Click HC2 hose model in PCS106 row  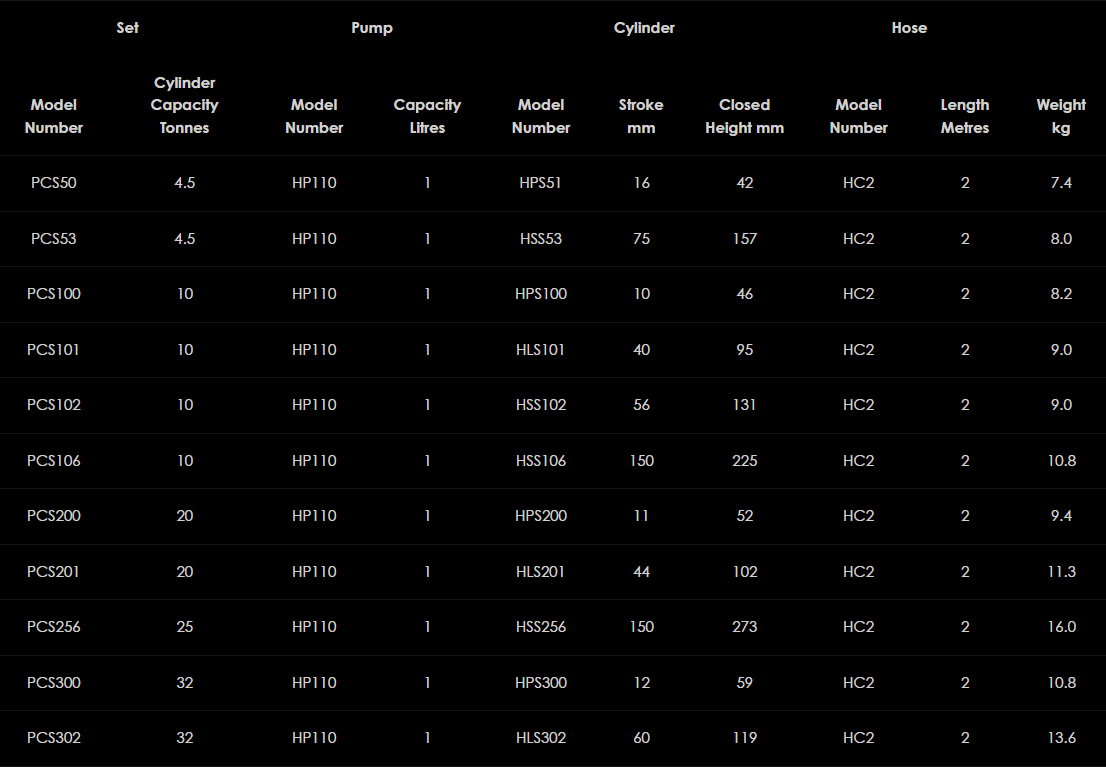tap(858, 461)
